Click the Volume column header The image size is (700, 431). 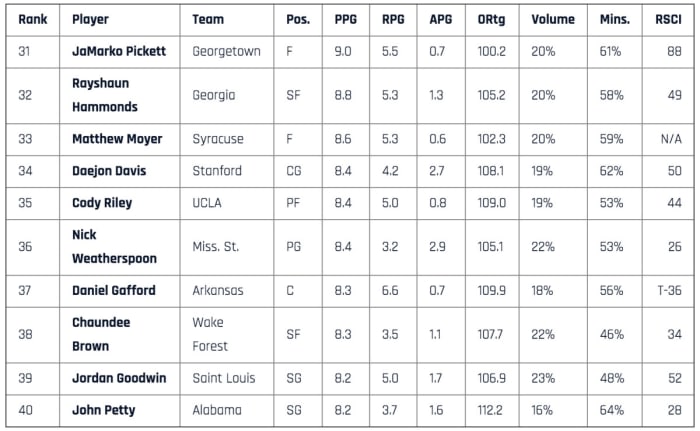point(553,19)
